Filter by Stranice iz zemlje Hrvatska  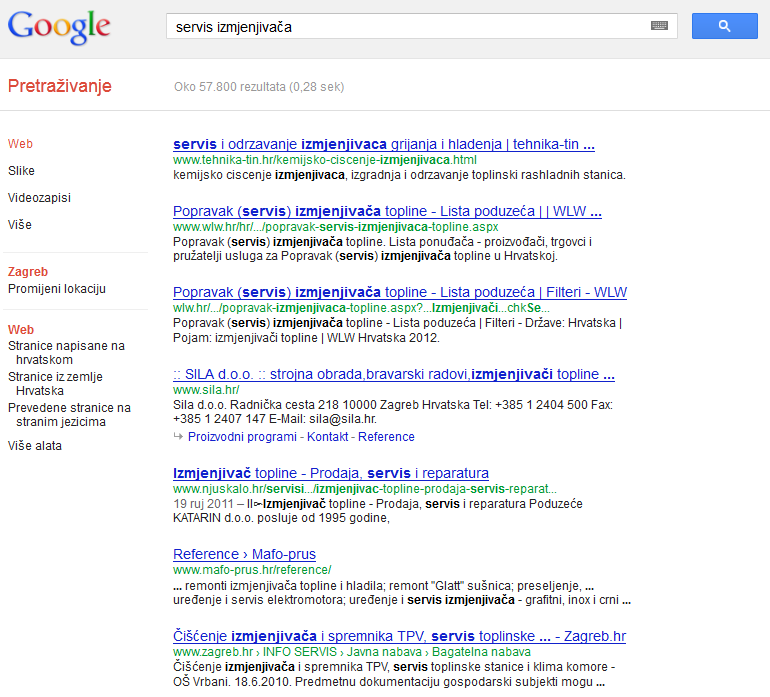(55, 384)
